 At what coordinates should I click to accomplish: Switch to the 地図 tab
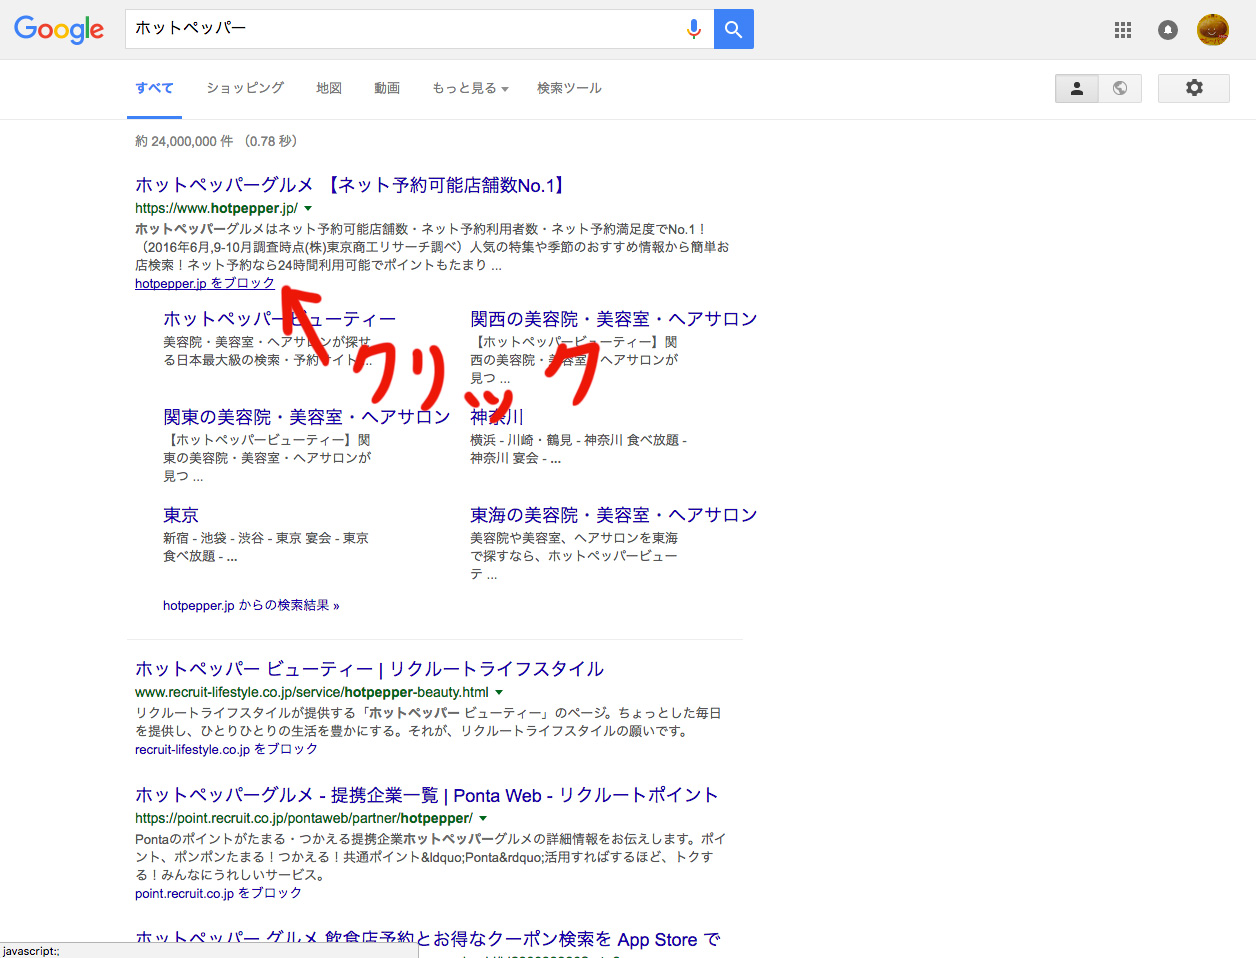[x=329, y=88]
